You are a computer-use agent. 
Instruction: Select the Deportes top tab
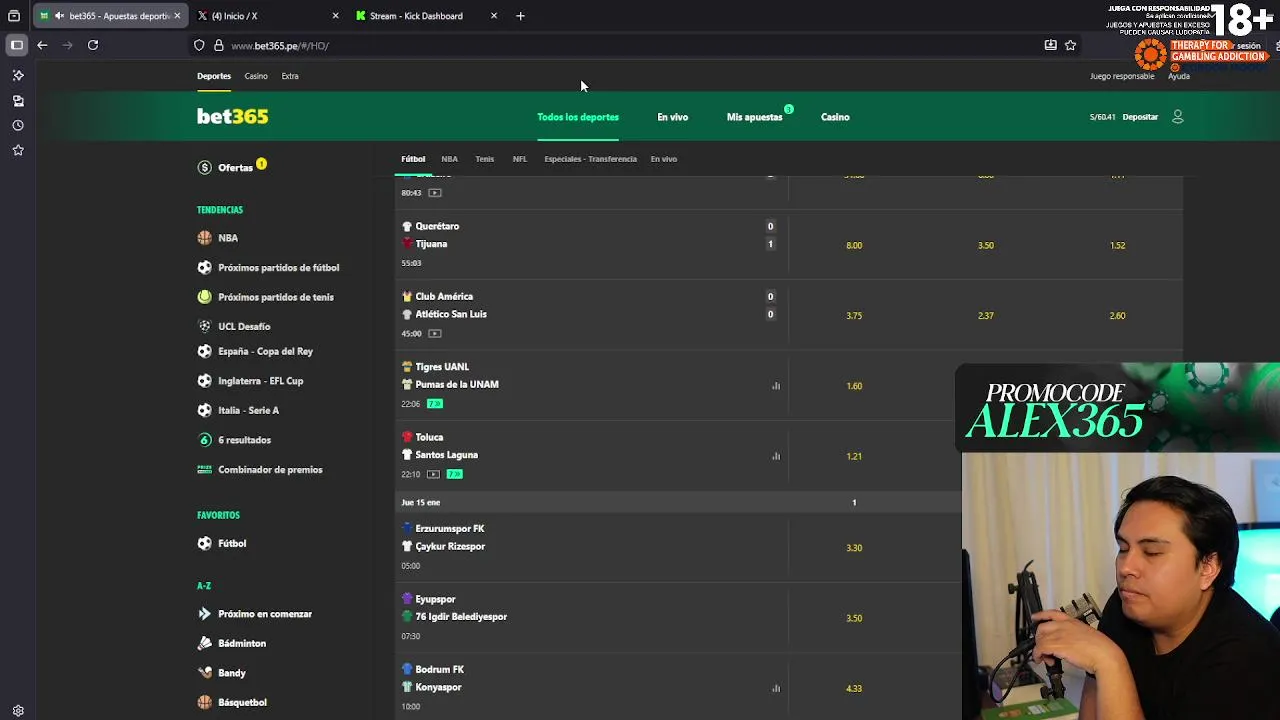point(214,76)
